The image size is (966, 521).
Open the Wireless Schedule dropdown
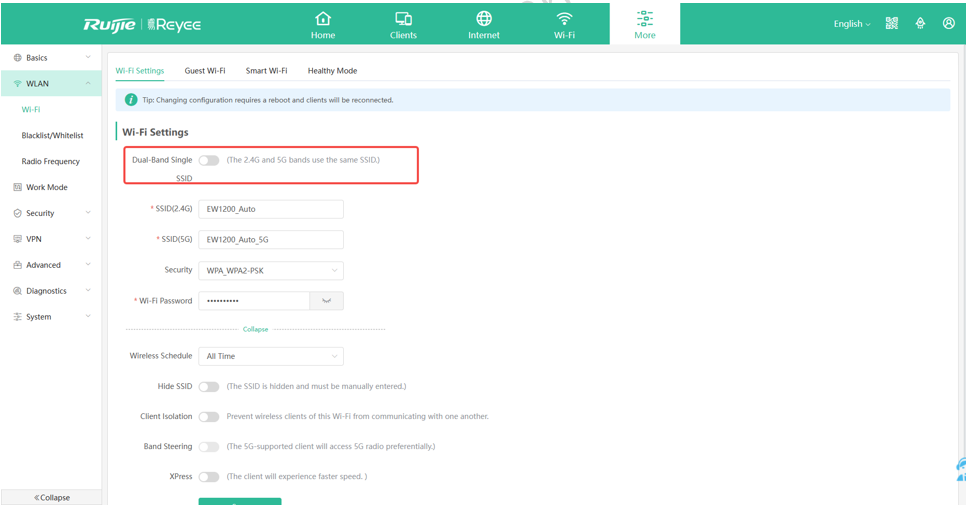coord(271,356)
